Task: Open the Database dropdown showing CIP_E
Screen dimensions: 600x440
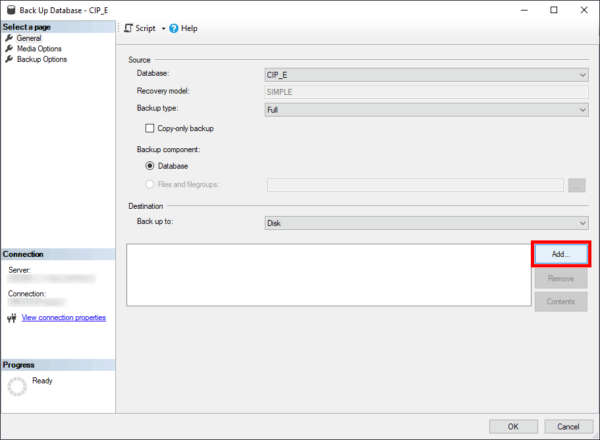Action: 427,75
